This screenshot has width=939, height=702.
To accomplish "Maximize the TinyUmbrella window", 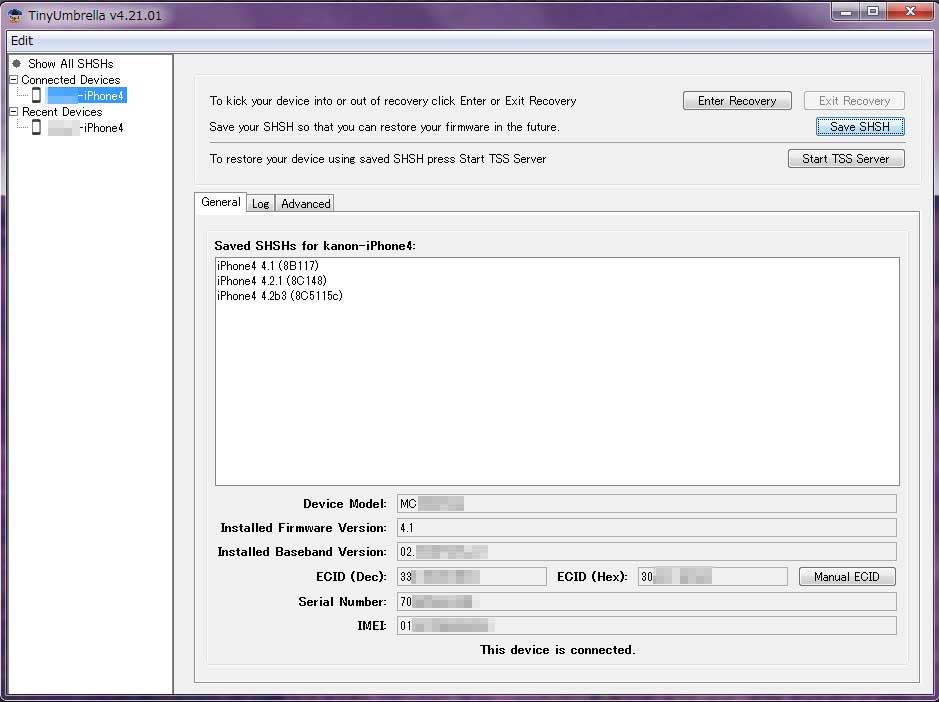I will click(873, 11).
